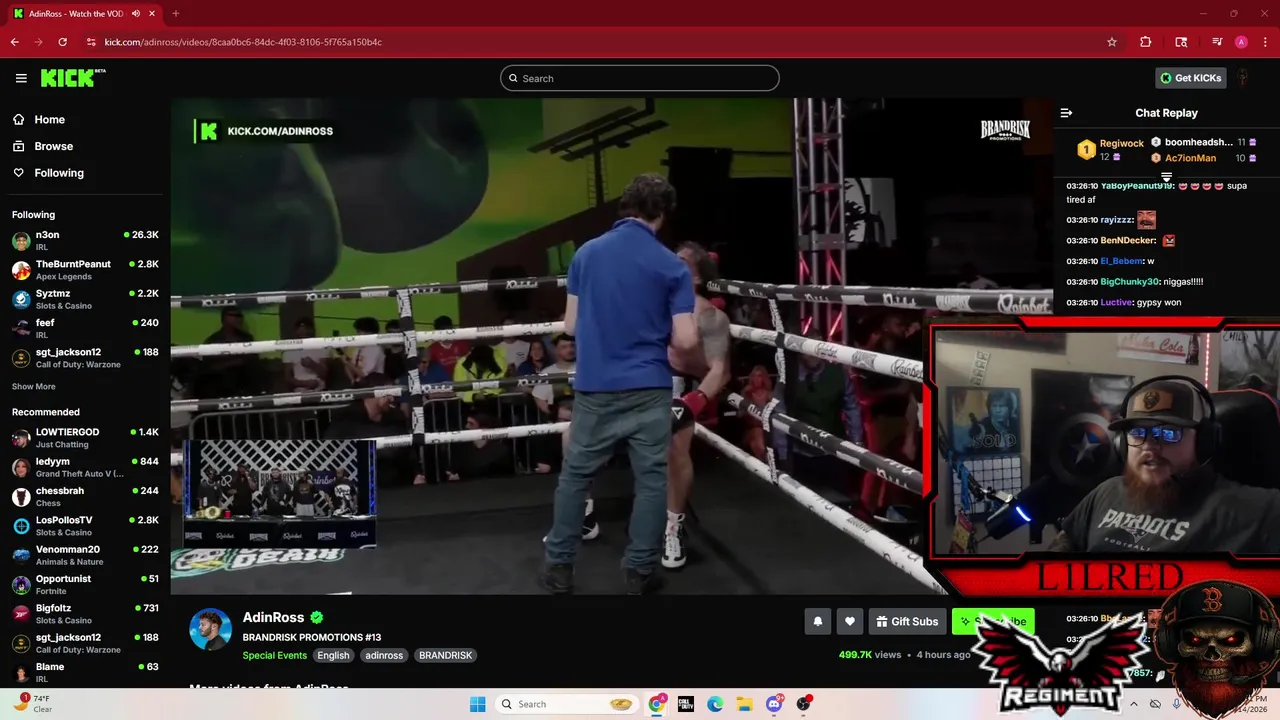Open the Chrome profile avatar
Viewport: 1280px width, 720px height.
pos(1241,42)
